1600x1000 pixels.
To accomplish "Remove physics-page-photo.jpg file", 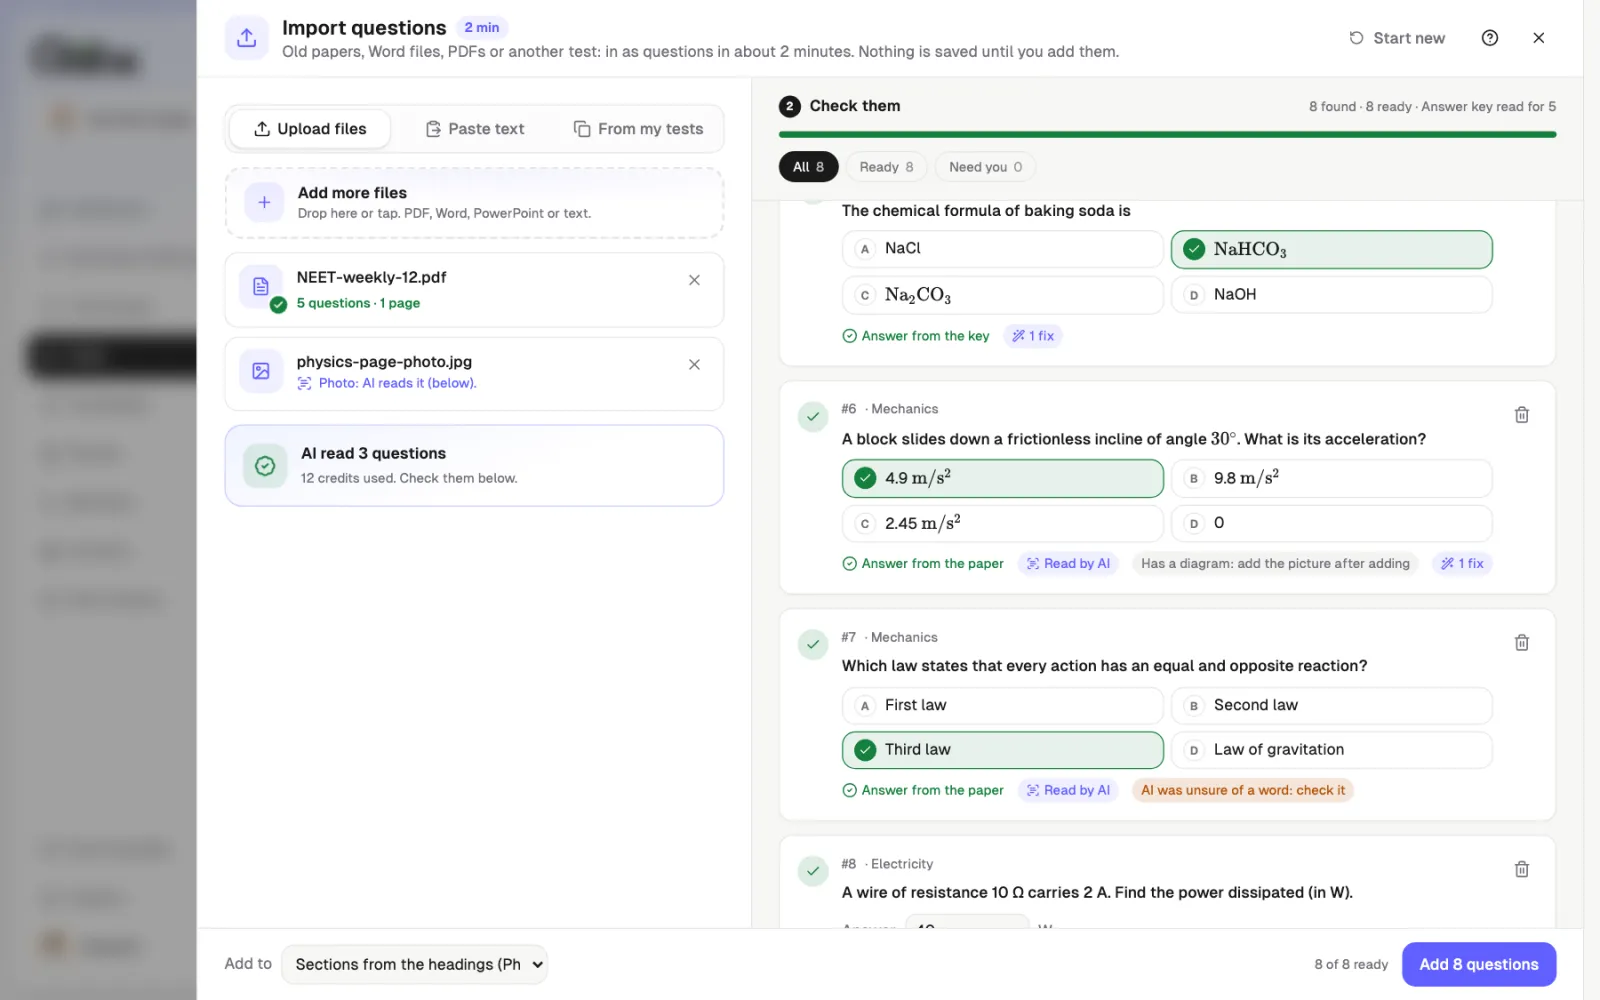I will click(x=694, y=365).
